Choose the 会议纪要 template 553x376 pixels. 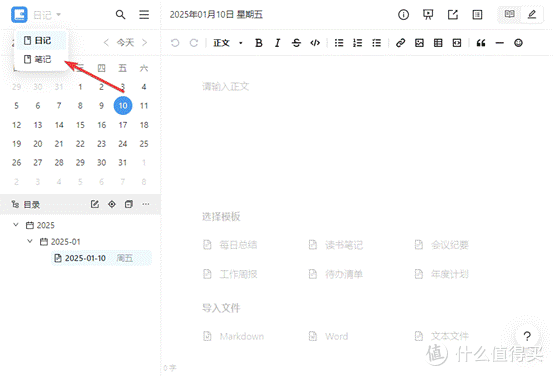point(442,245)
